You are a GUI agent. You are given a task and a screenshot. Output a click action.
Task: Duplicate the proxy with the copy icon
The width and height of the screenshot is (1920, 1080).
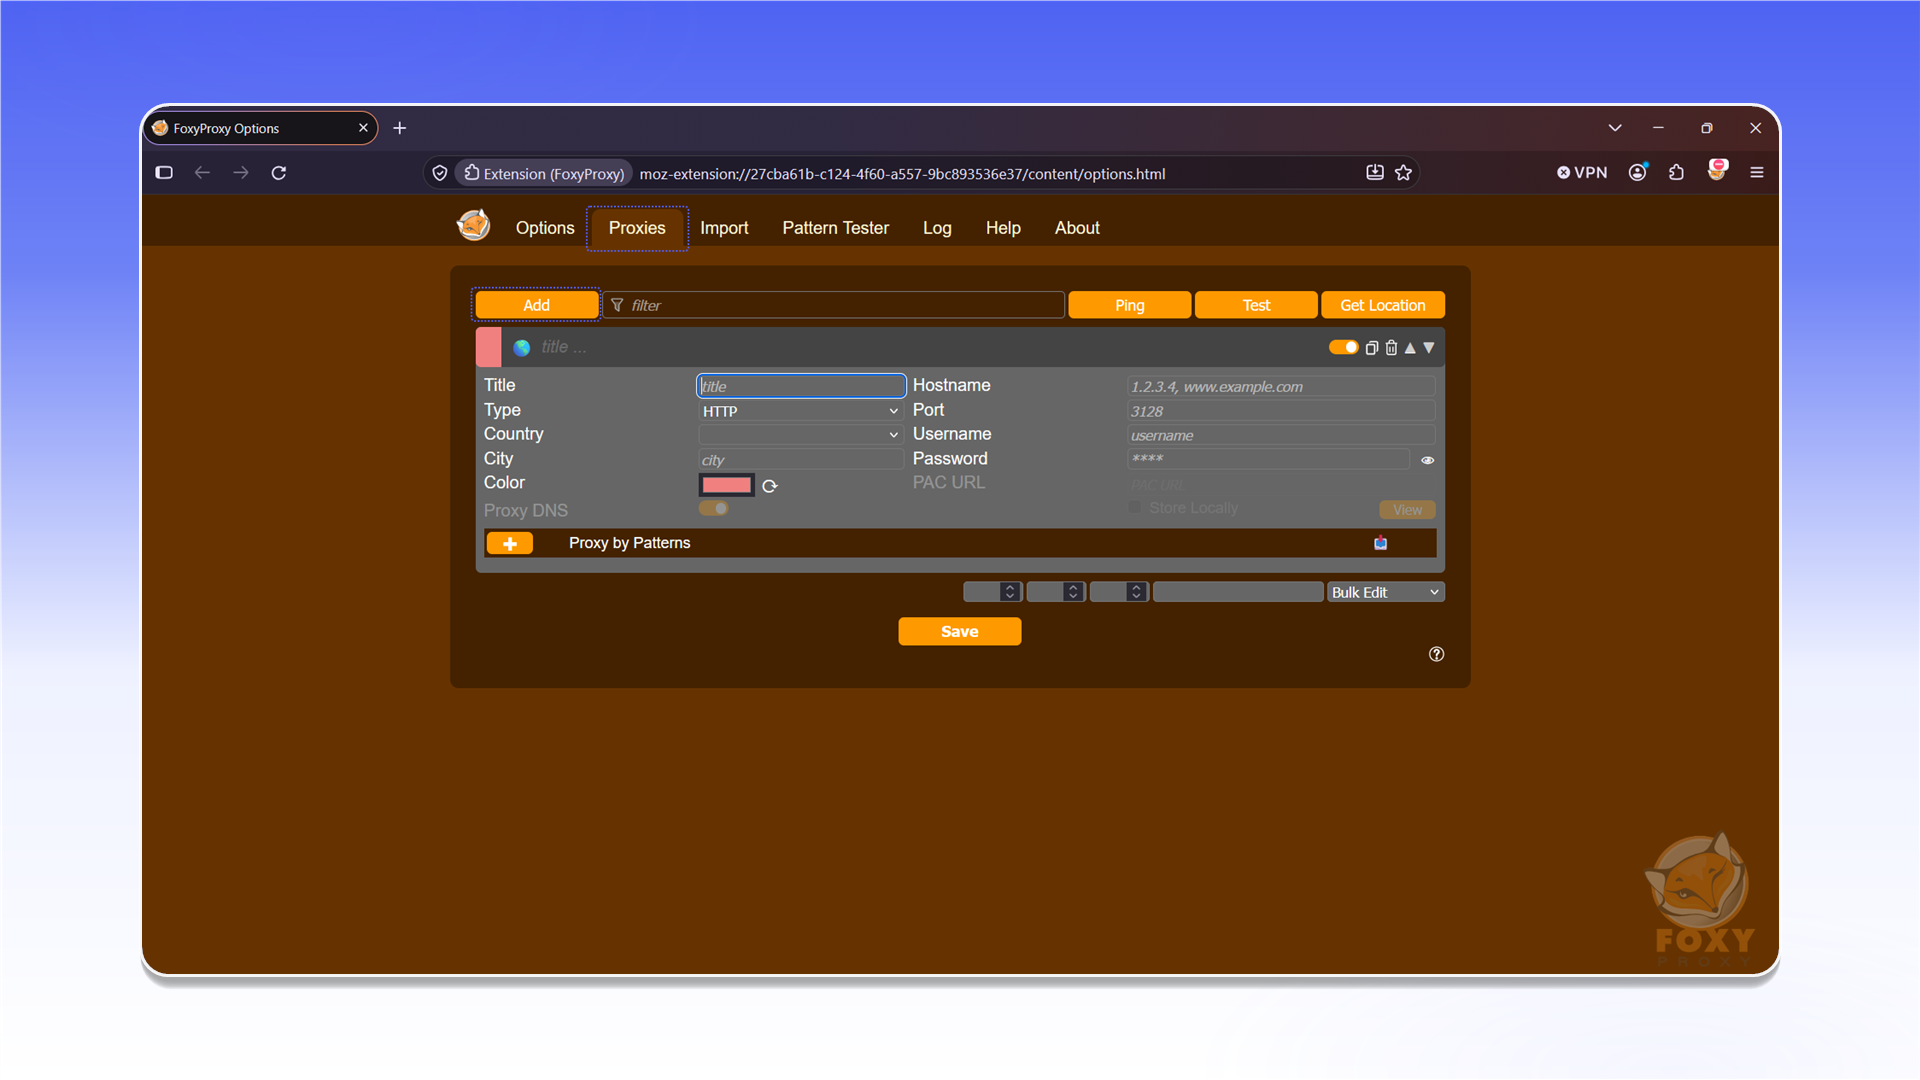click(1372, 348)
